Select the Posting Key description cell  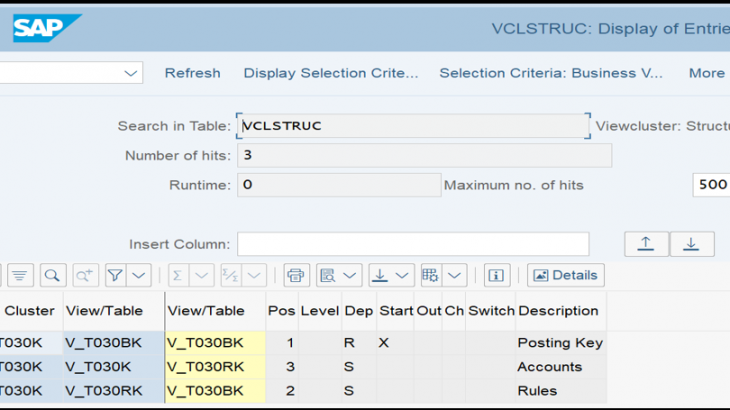tap(559, 343)
